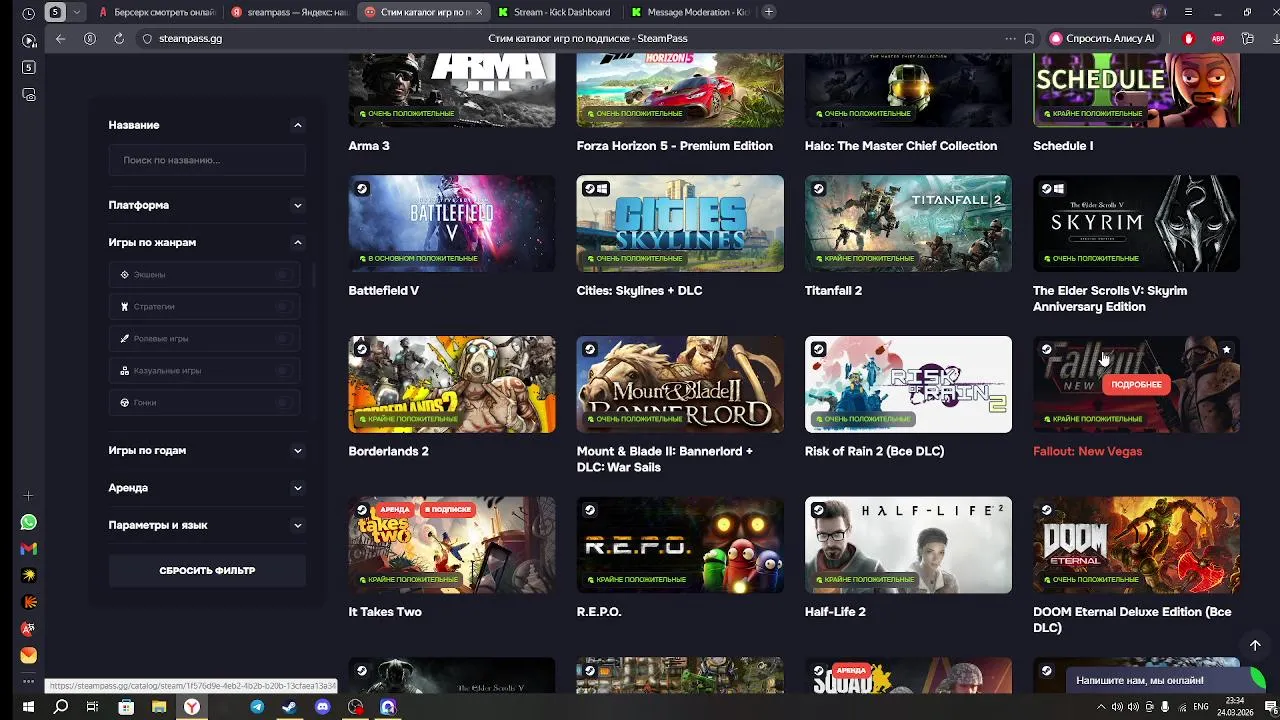Open the R.E.P.O. game thumbnail

680,545
